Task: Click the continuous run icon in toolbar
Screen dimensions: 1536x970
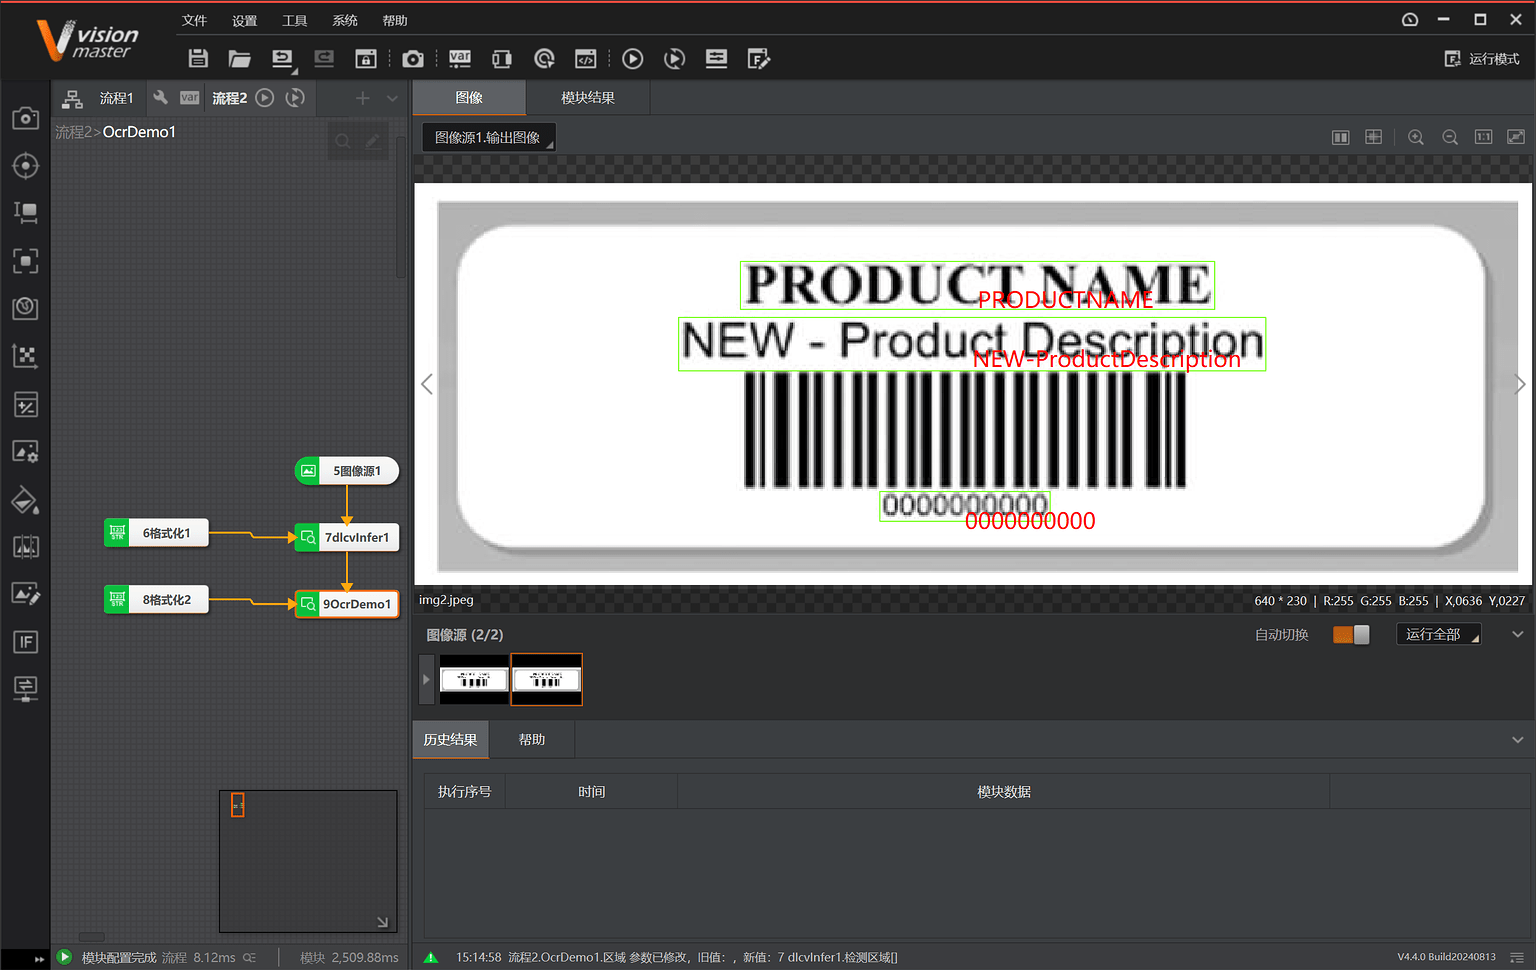Action: 675,59
